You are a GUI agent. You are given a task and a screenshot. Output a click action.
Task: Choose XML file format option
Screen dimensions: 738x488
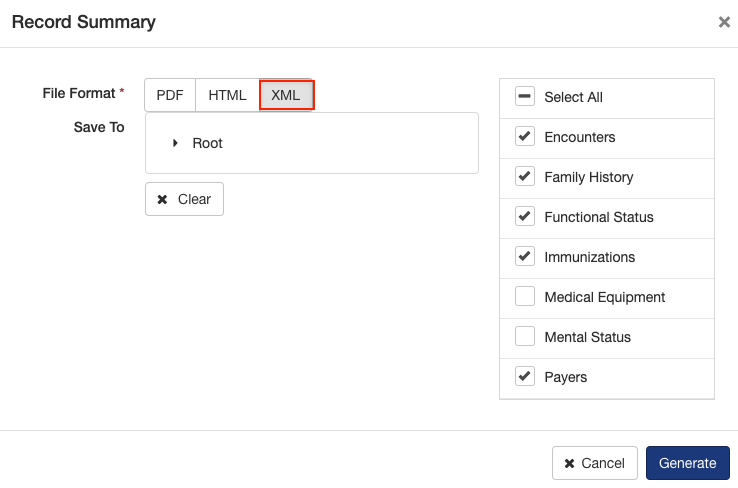(286, 95)
